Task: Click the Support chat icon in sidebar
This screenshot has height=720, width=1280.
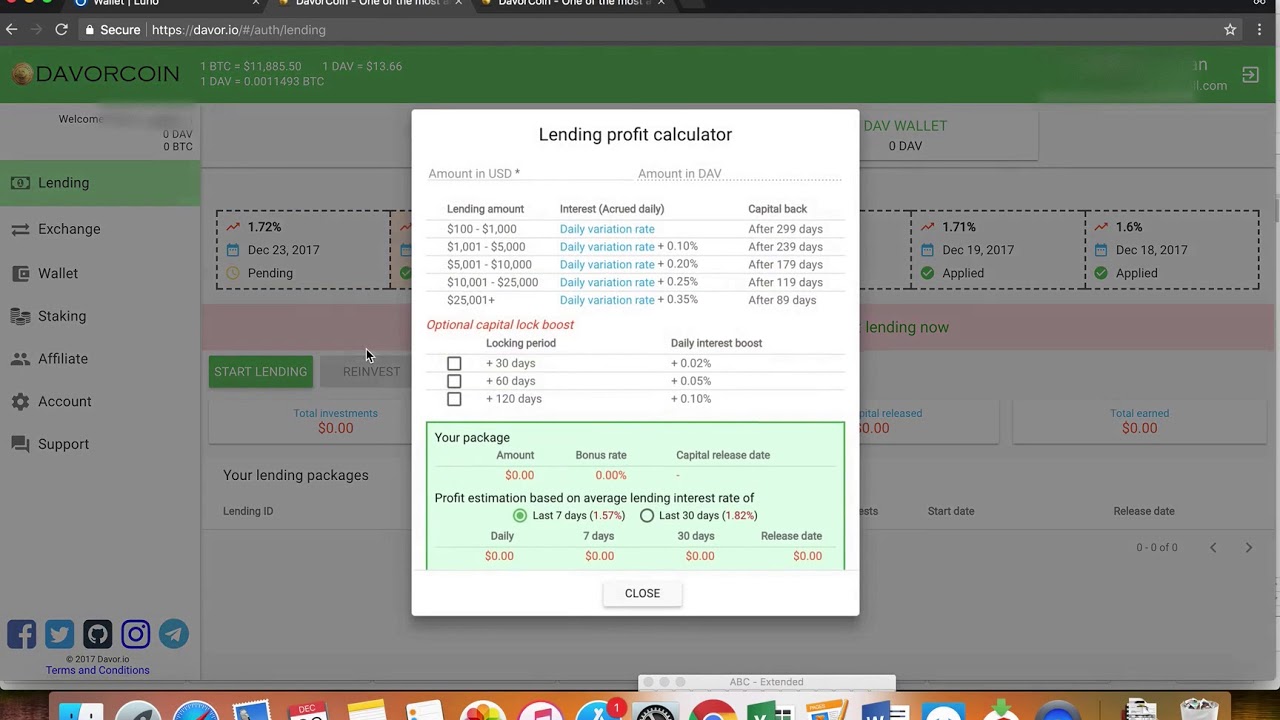Action: click(20, 444)
